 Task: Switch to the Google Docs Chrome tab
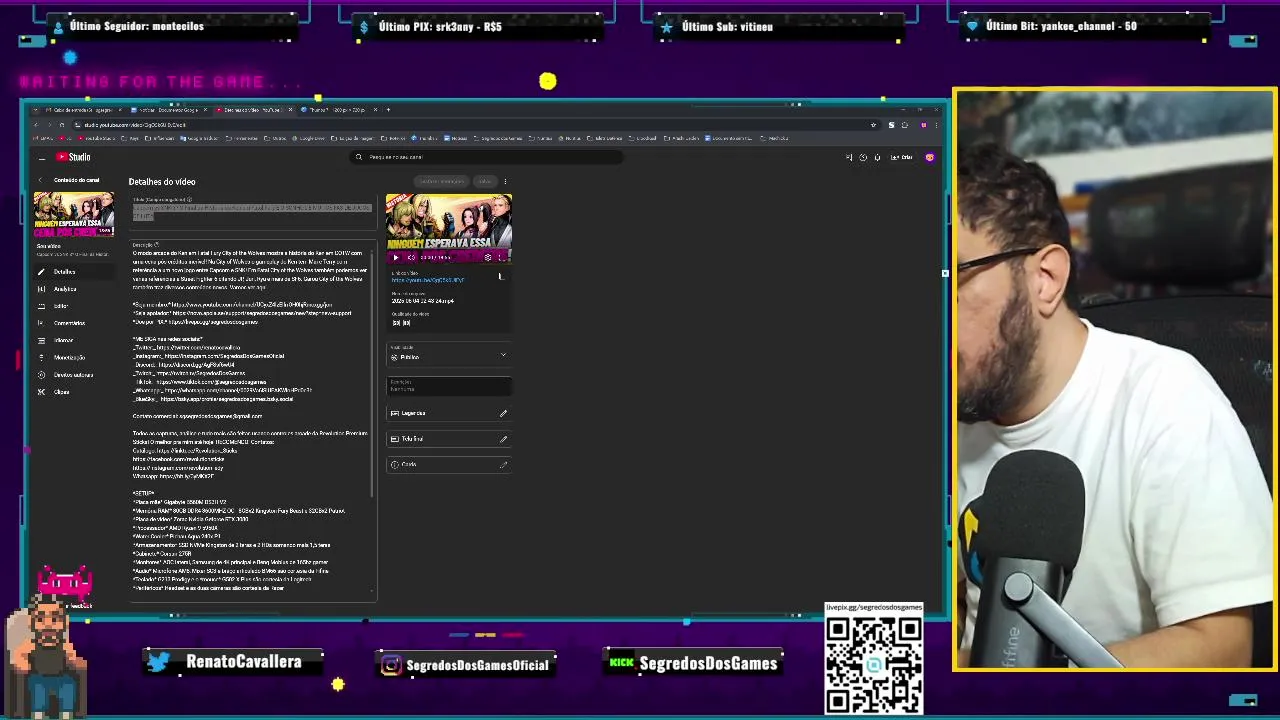(170, 110)
